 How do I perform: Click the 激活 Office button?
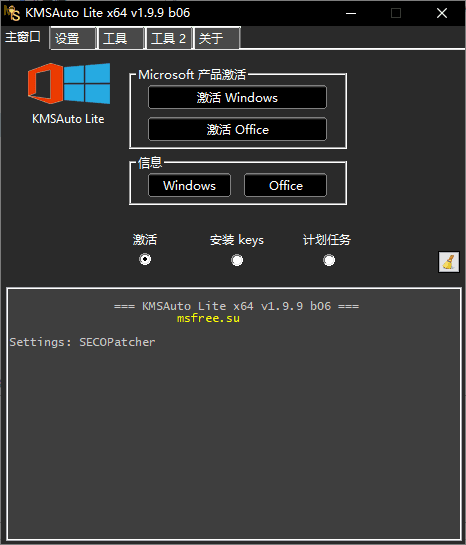coord(237,129)
